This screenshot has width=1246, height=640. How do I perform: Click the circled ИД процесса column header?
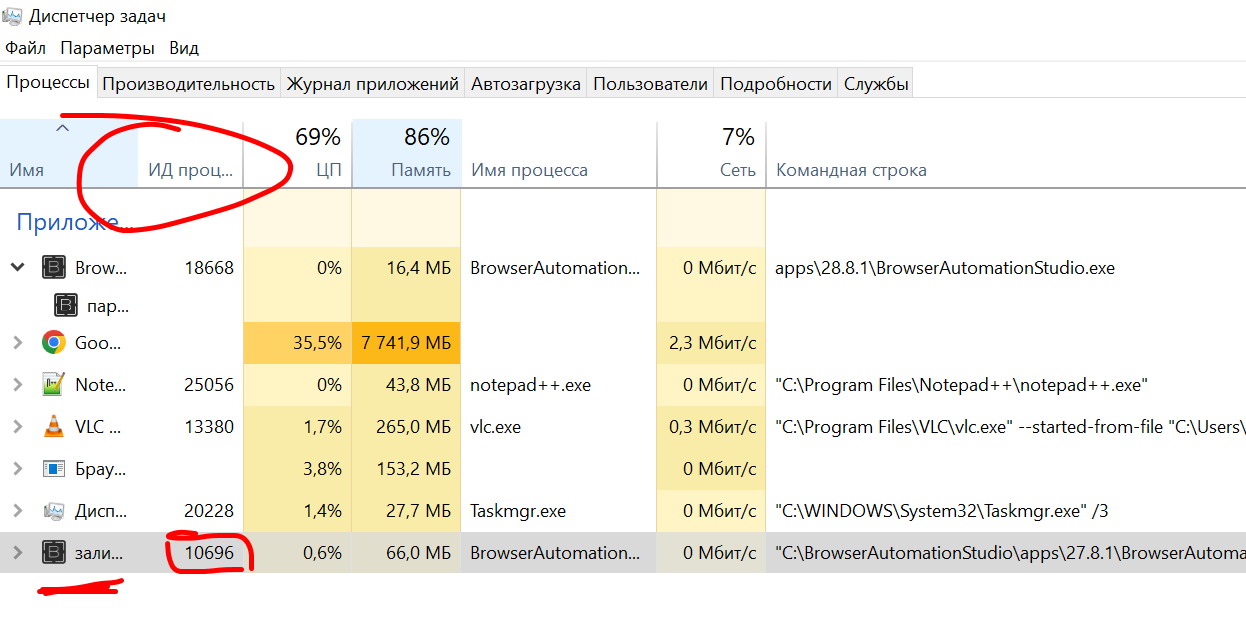[x=190, y=170]
